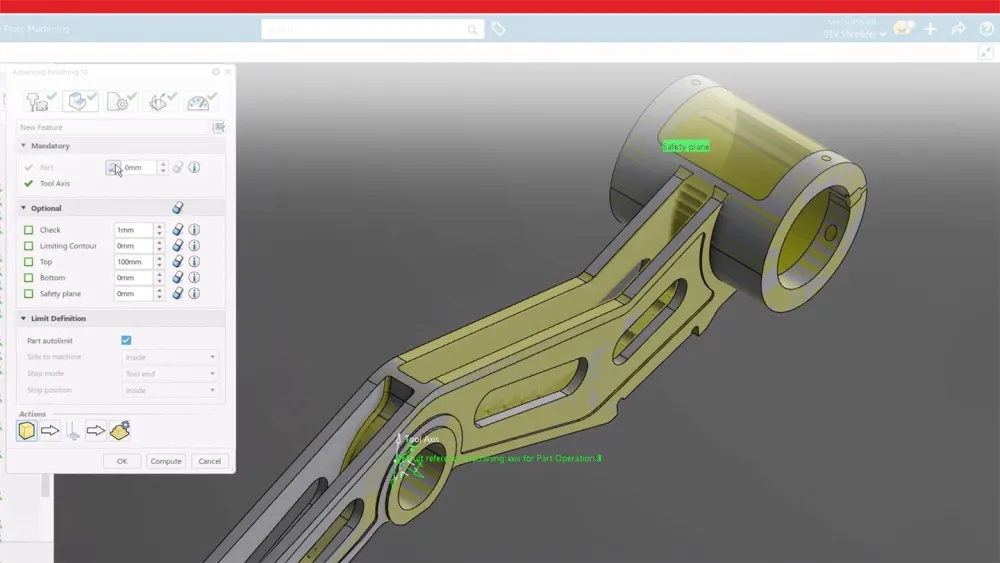Clear the Limiting Contour with its eraser
Viewport: 1000px width, 563px height.
[x=178, y=246]
